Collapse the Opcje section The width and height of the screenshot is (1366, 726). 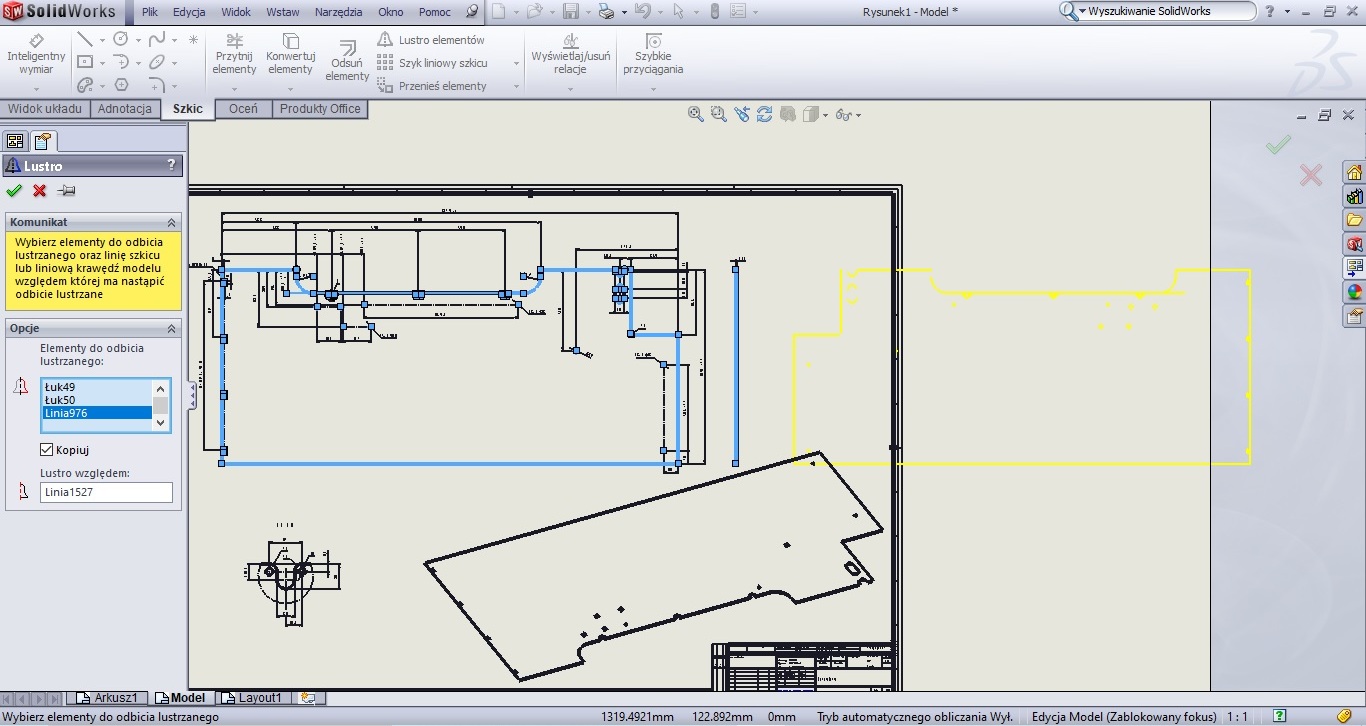171,328
